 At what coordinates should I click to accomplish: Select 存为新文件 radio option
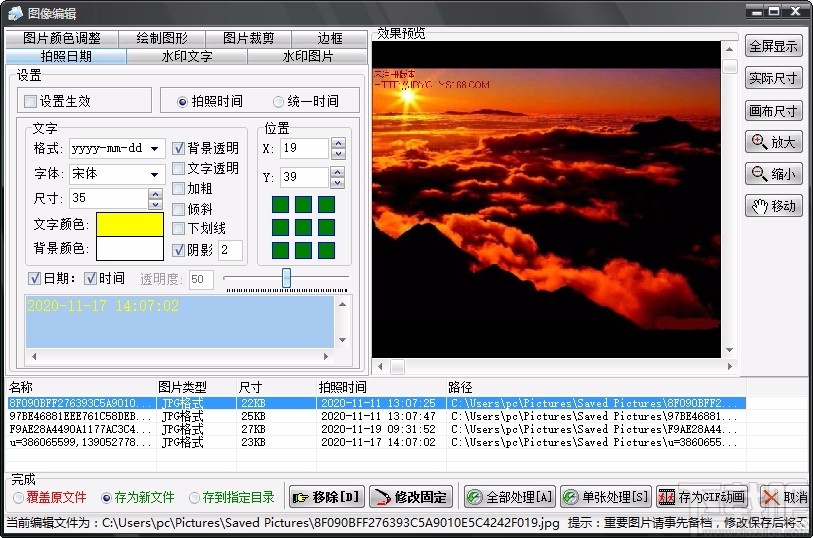[x=106, y=498]
